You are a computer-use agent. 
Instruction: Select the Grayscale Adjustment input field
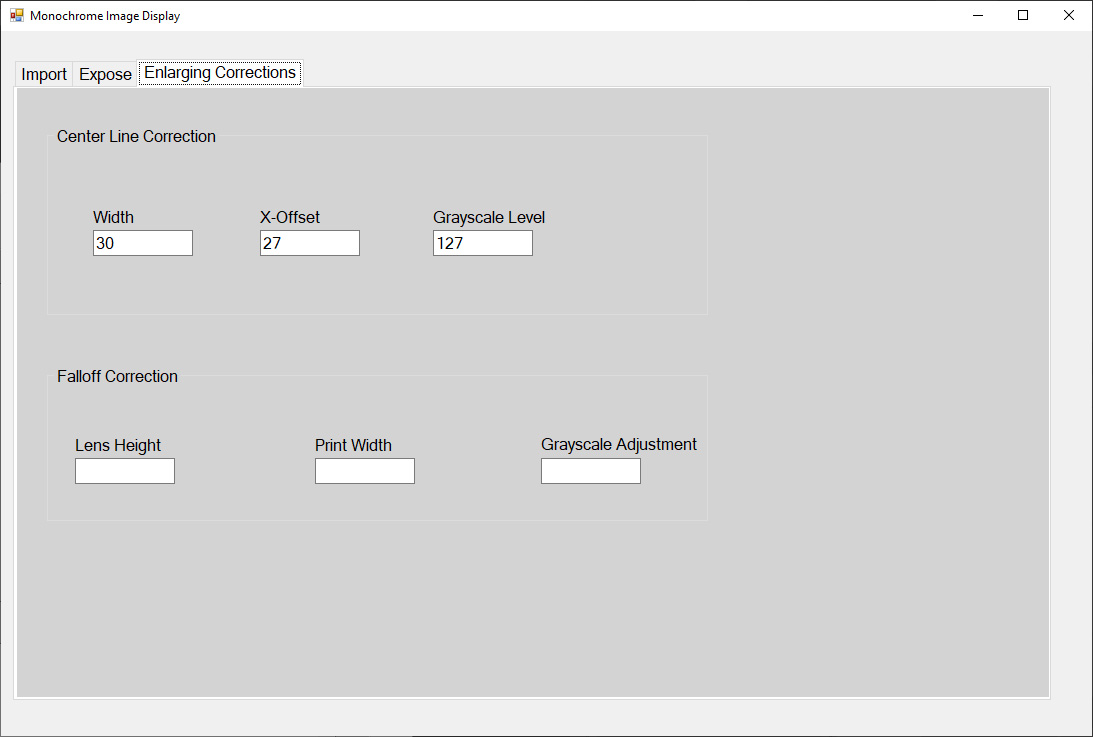590,471
